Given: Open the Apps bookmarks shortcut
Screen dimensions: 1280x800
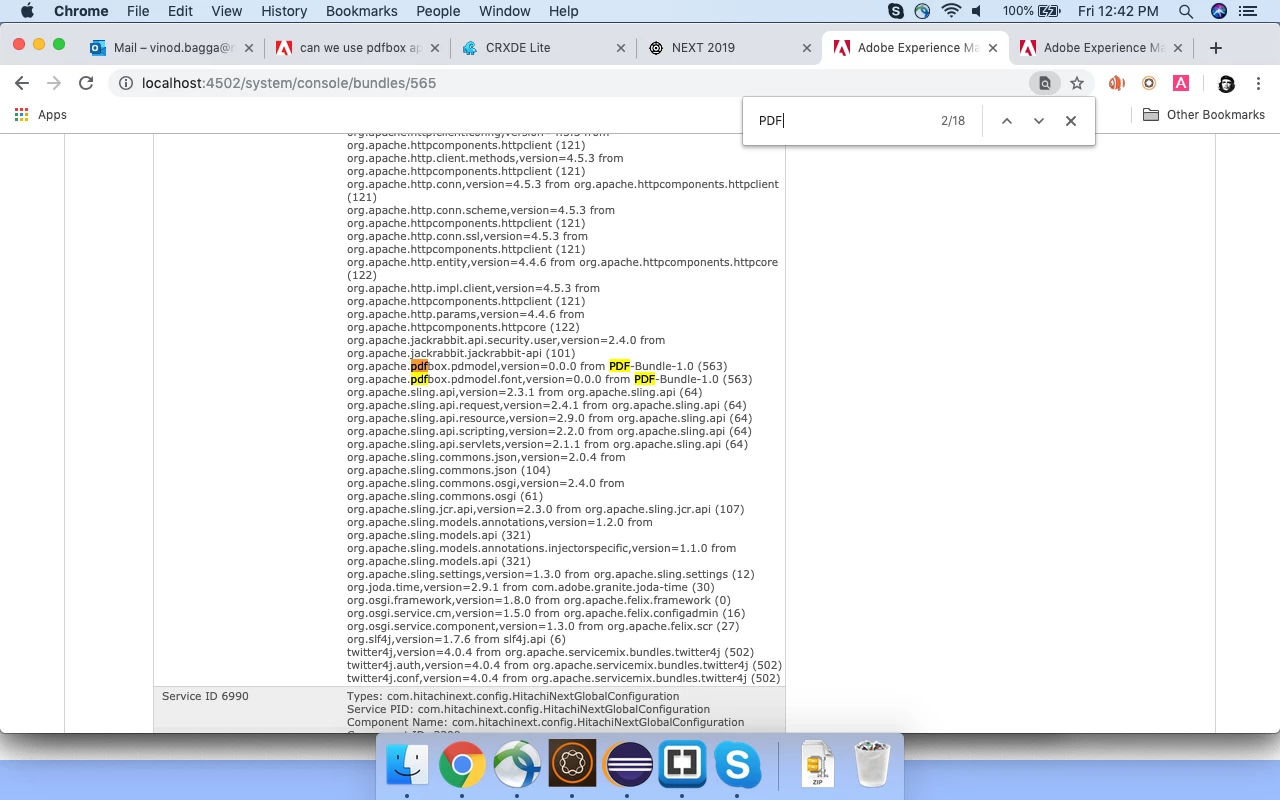Looking at the screenshot, I should [x=41, y=115].
